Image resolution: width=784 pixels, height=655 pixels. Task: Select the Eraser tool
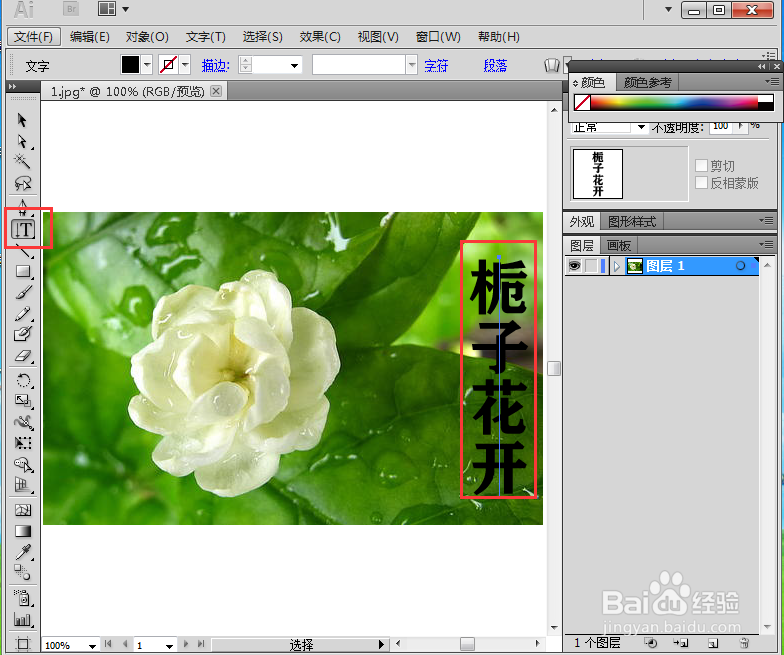click(23, 356)
